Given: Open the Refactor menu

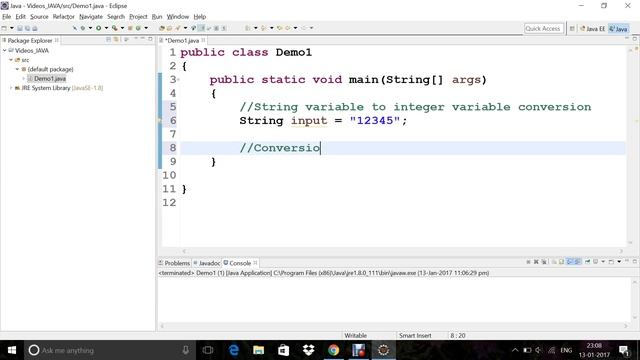Looking at the screenshot, I should click(x=64, y=17).
